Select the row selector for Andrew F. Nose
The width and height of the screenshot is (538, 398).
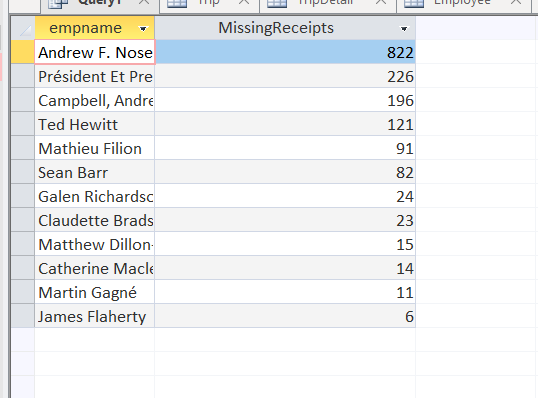tap(23, 52)
